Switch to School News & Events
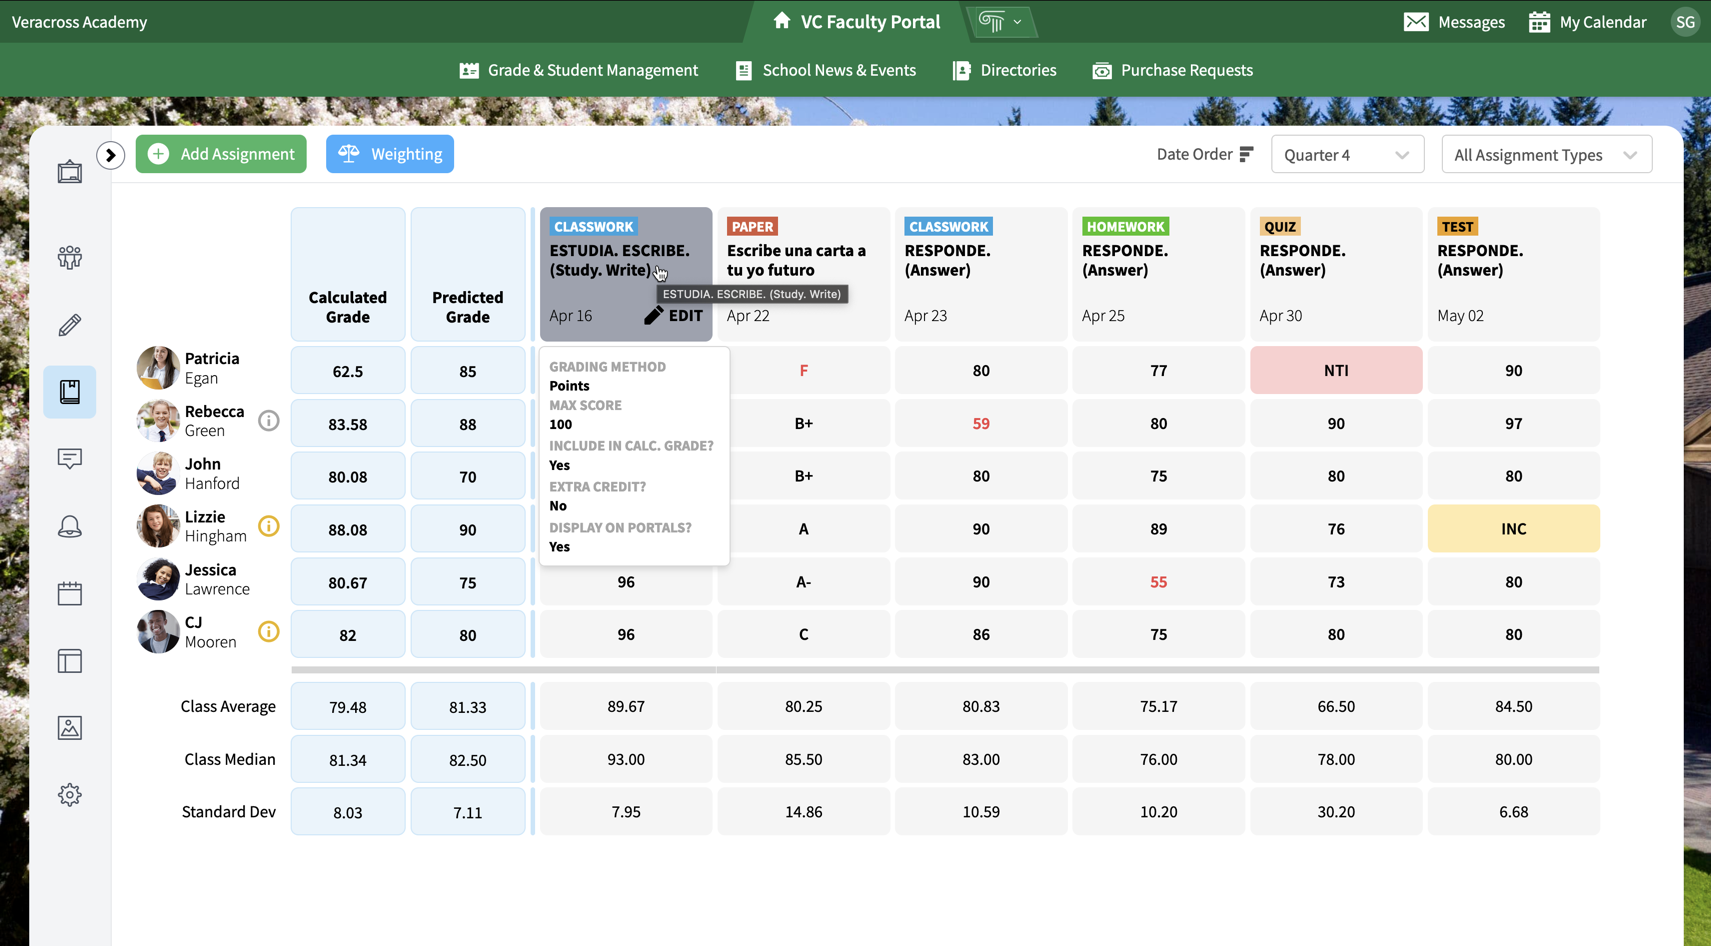Image resolution: width=1711 pixels, height=946 pixels. coord(825,70)
